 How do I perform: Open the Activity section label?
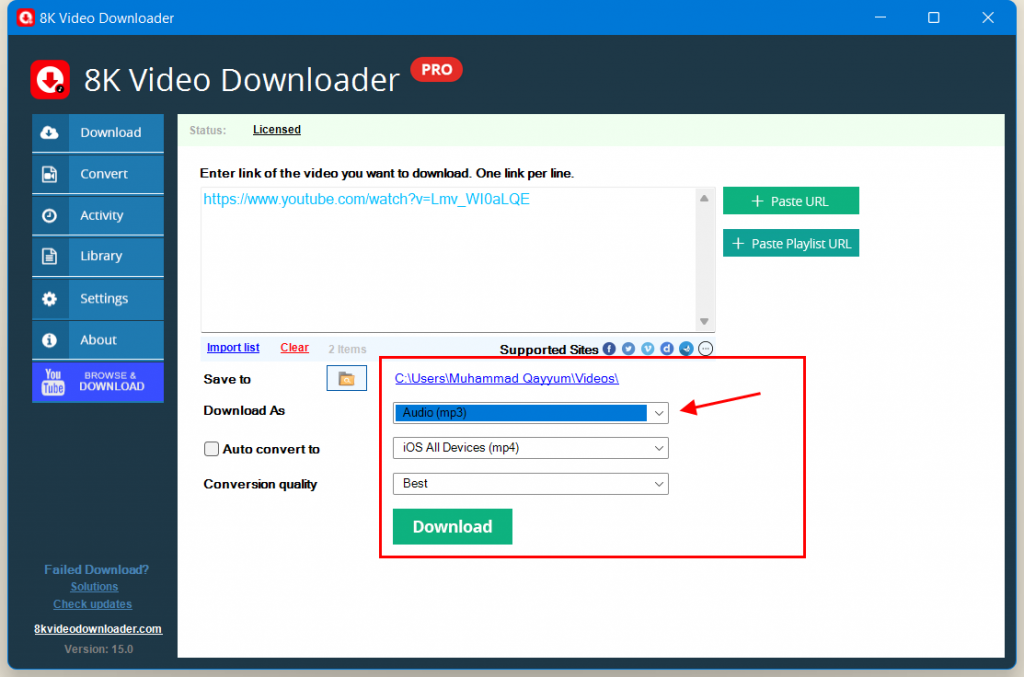click(101, 215)
